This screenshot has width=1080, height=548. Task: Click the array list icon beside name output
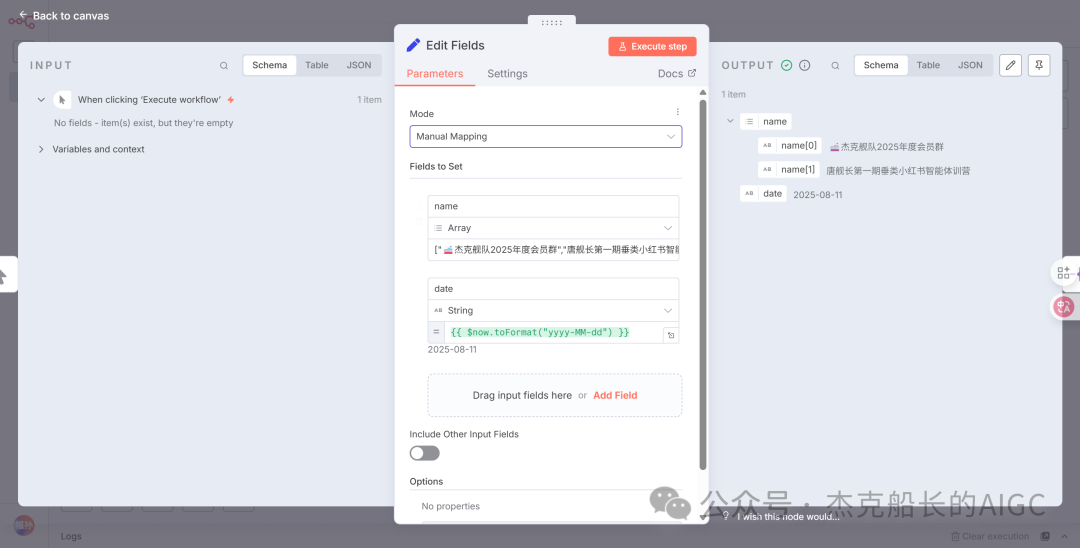pyautogui.click(x=749, y=122)
